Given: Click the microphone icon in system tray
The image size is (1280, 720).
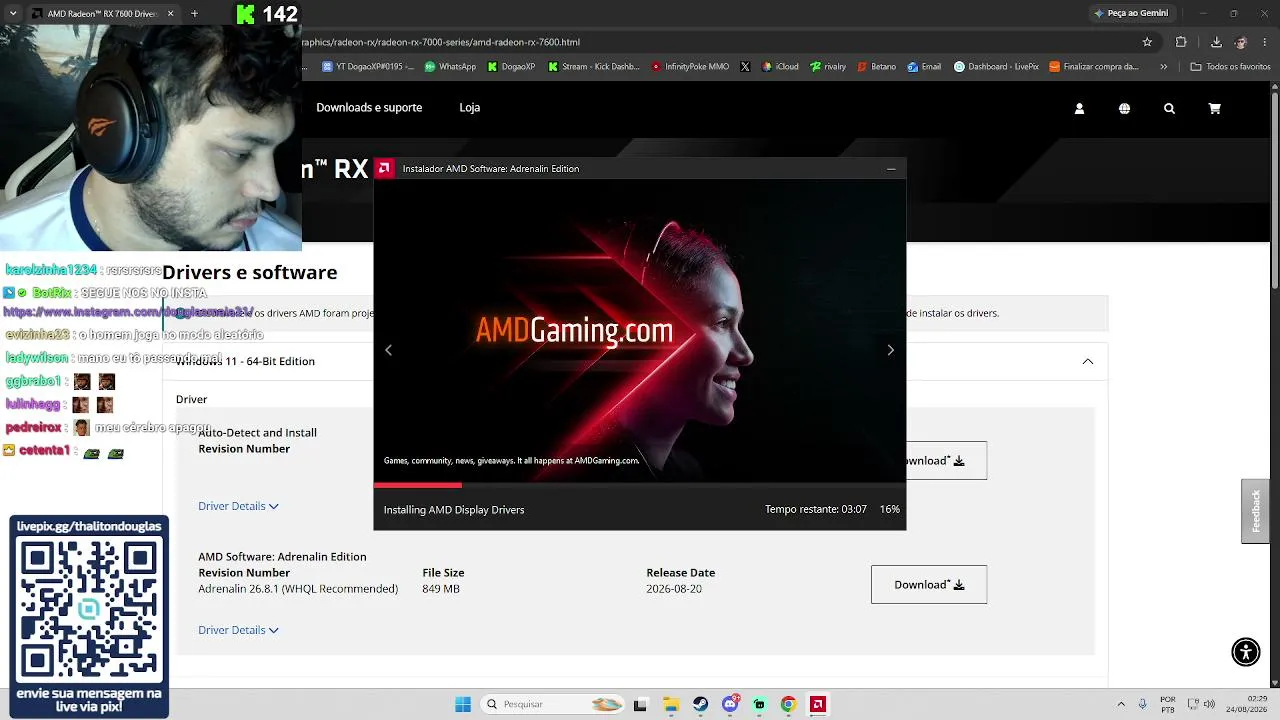Looking at the screenshot, I should tap(1143, 704).
